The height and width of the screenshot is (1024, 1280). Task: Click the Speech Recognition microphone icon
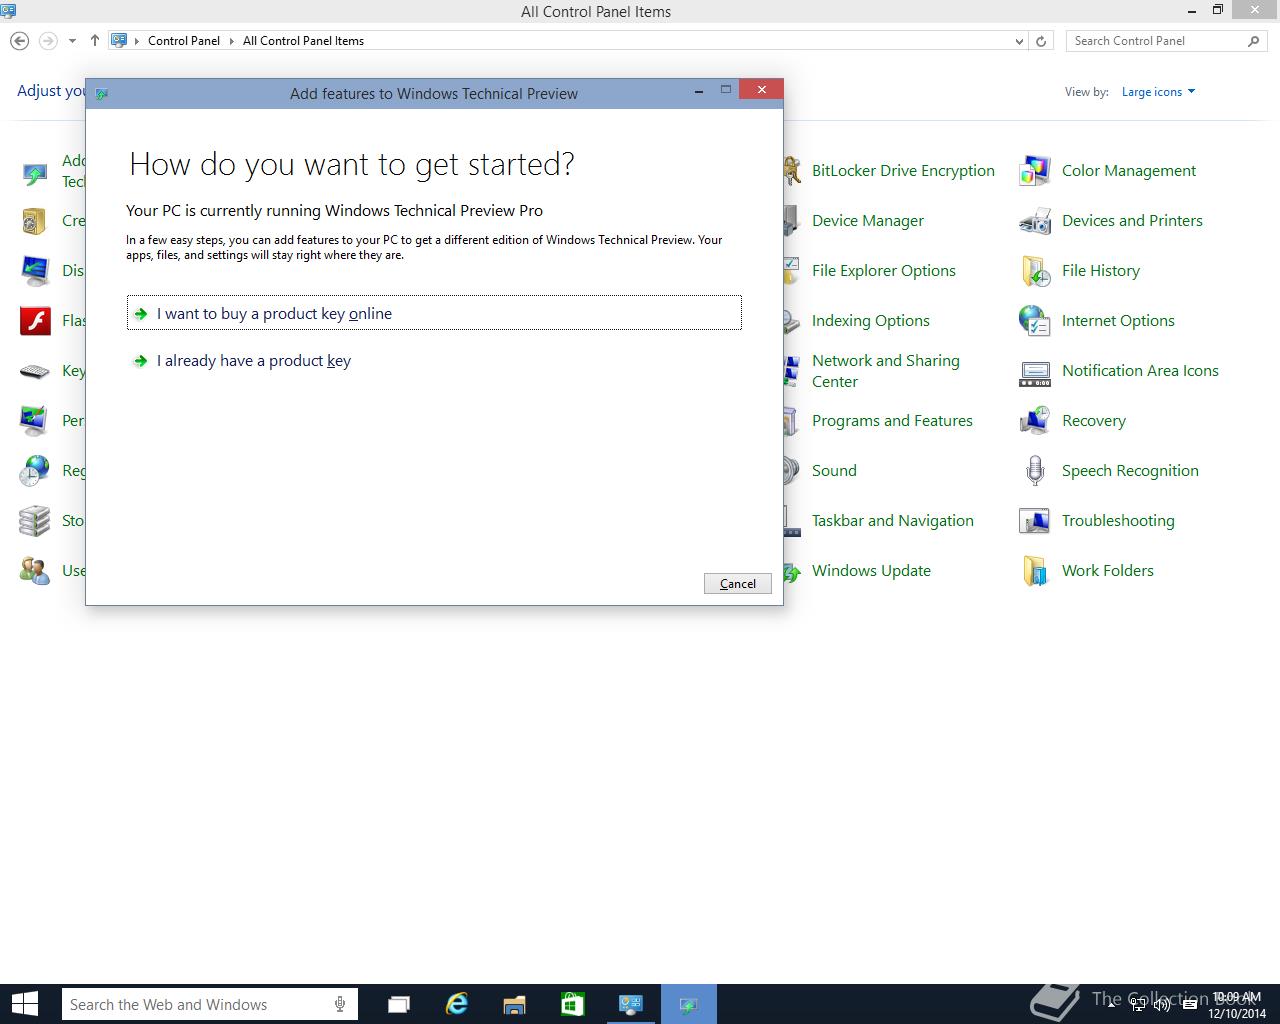[x=1034, y=471]
